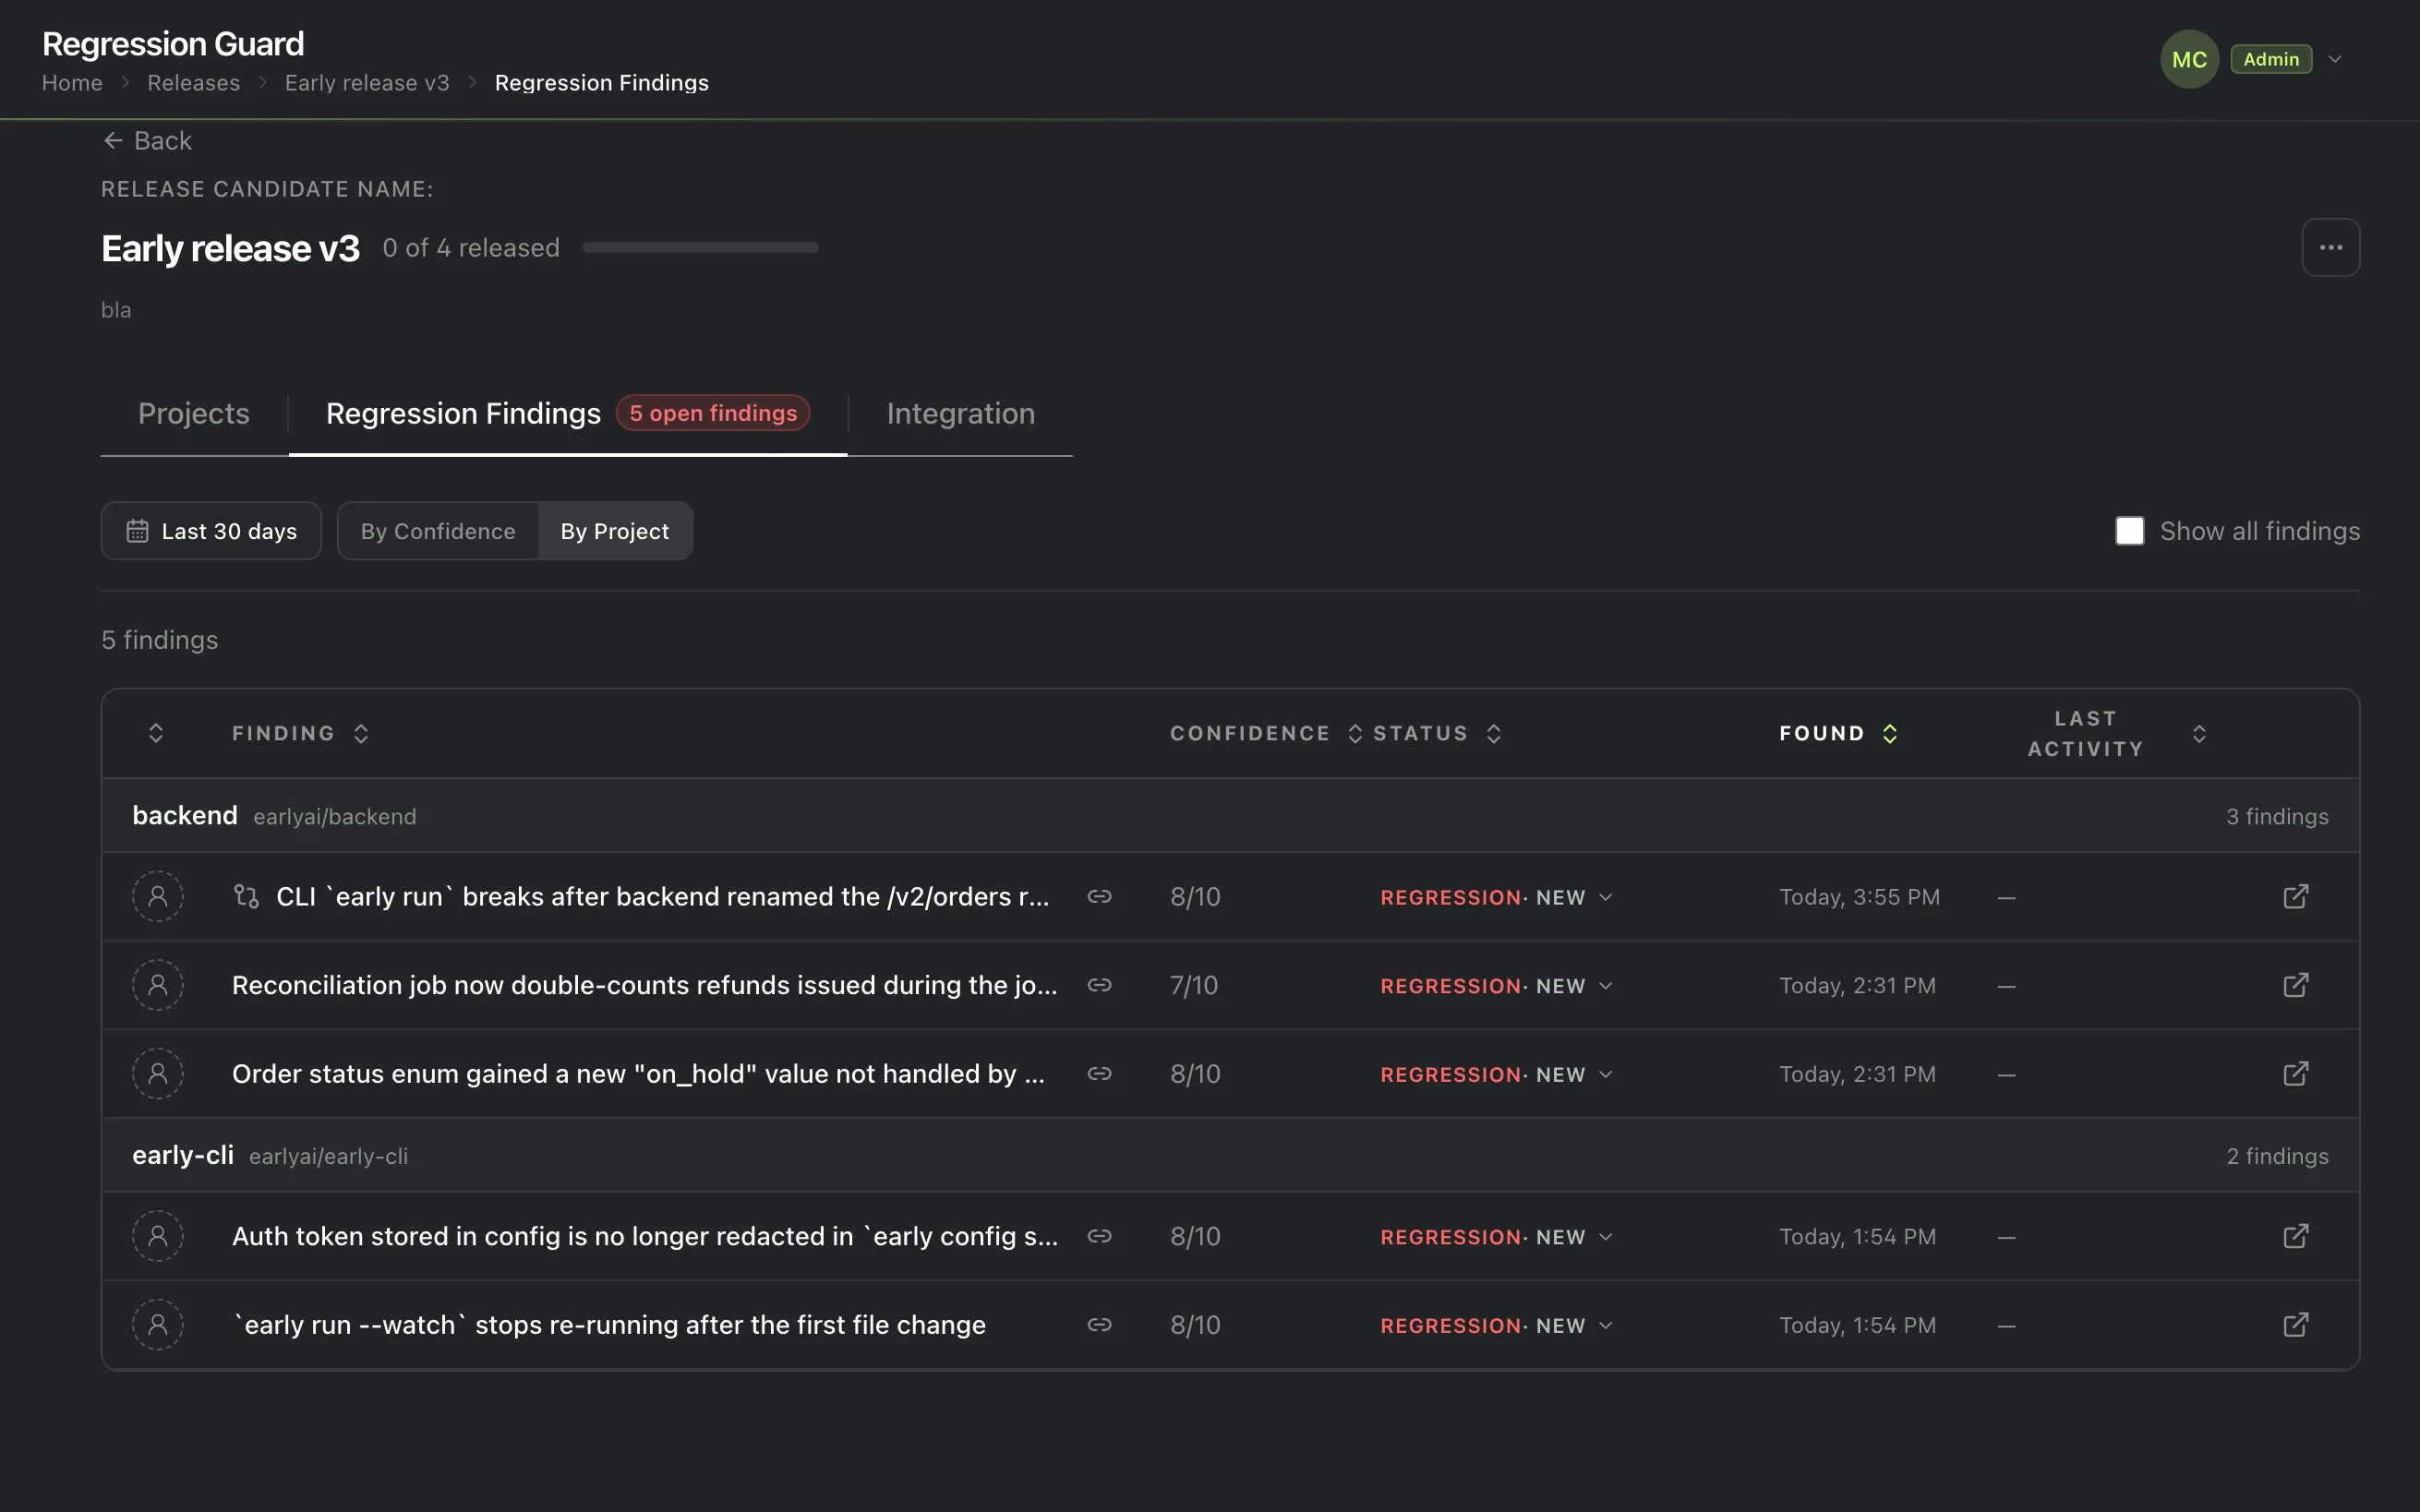Collapse the early-cli project group row

coord(1230,1155)
